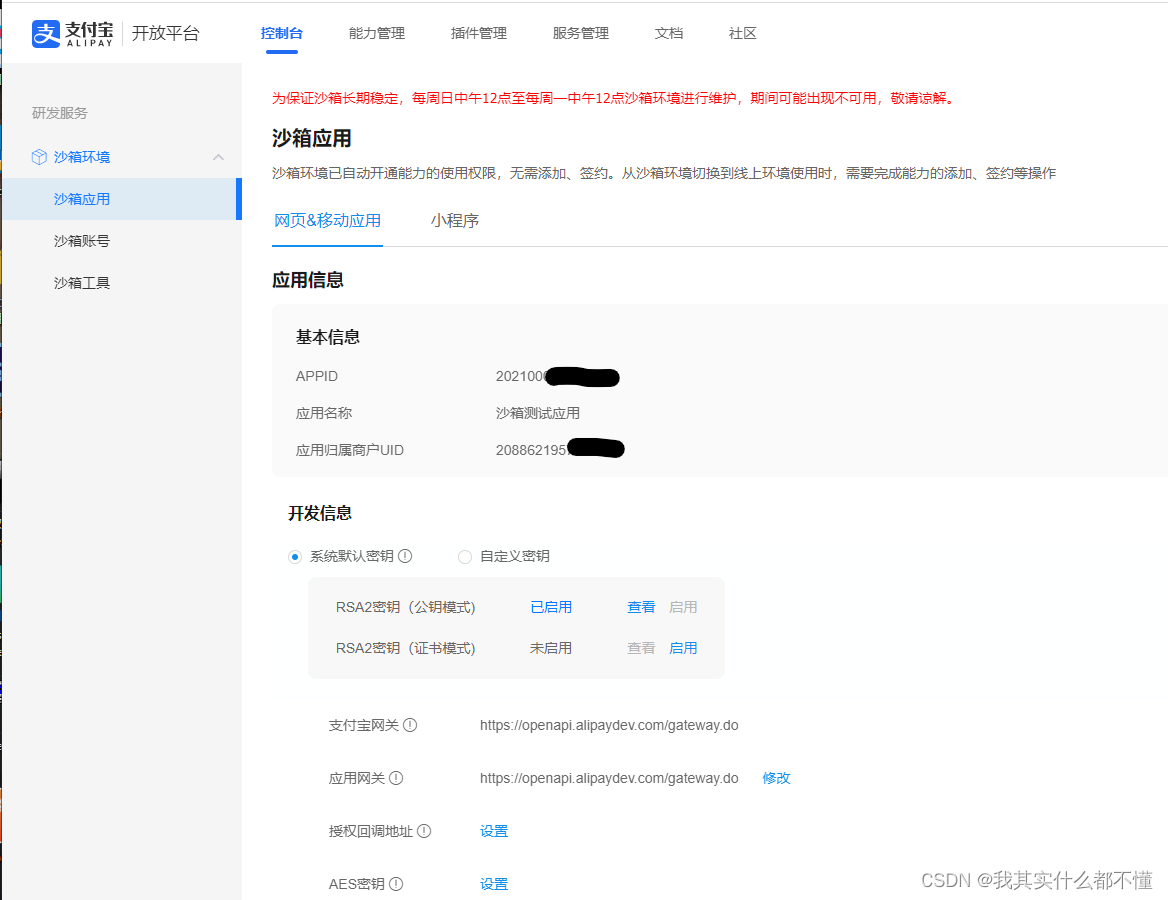Click the 支付宝网关 URL text

tap(609, 725)
